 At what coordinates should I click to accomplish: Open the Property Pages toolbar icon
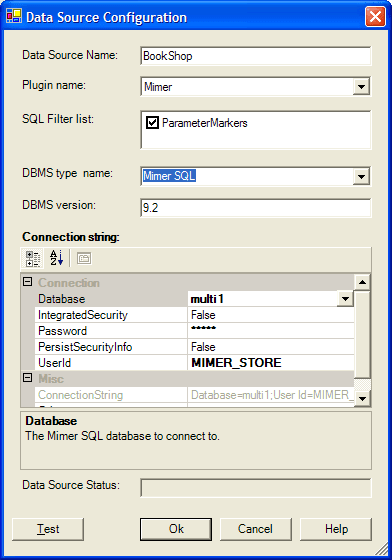tap(84, 258)
